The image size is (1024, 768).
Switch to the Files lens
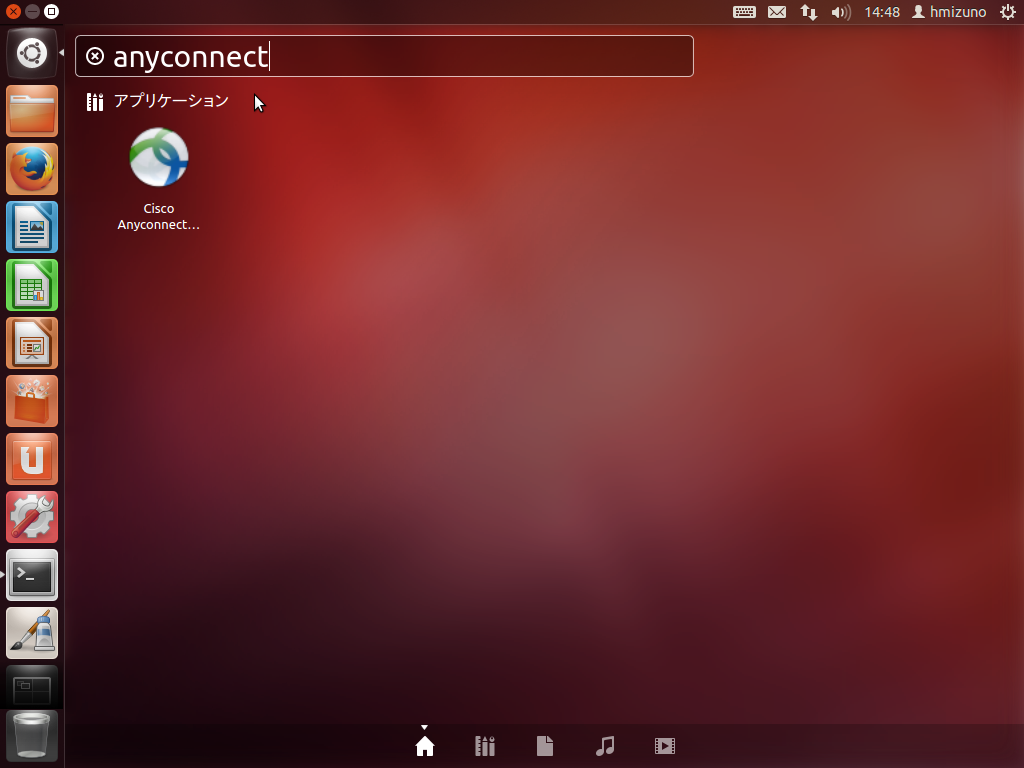(x=545, y=746)
